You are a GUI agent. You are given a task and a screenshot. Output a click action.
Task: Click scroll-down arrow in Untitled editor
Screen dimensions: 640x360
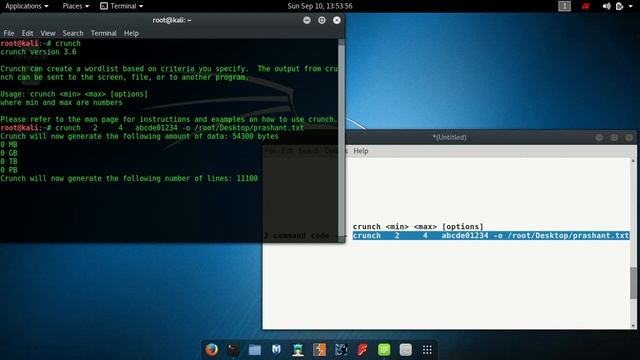[633, 326]
